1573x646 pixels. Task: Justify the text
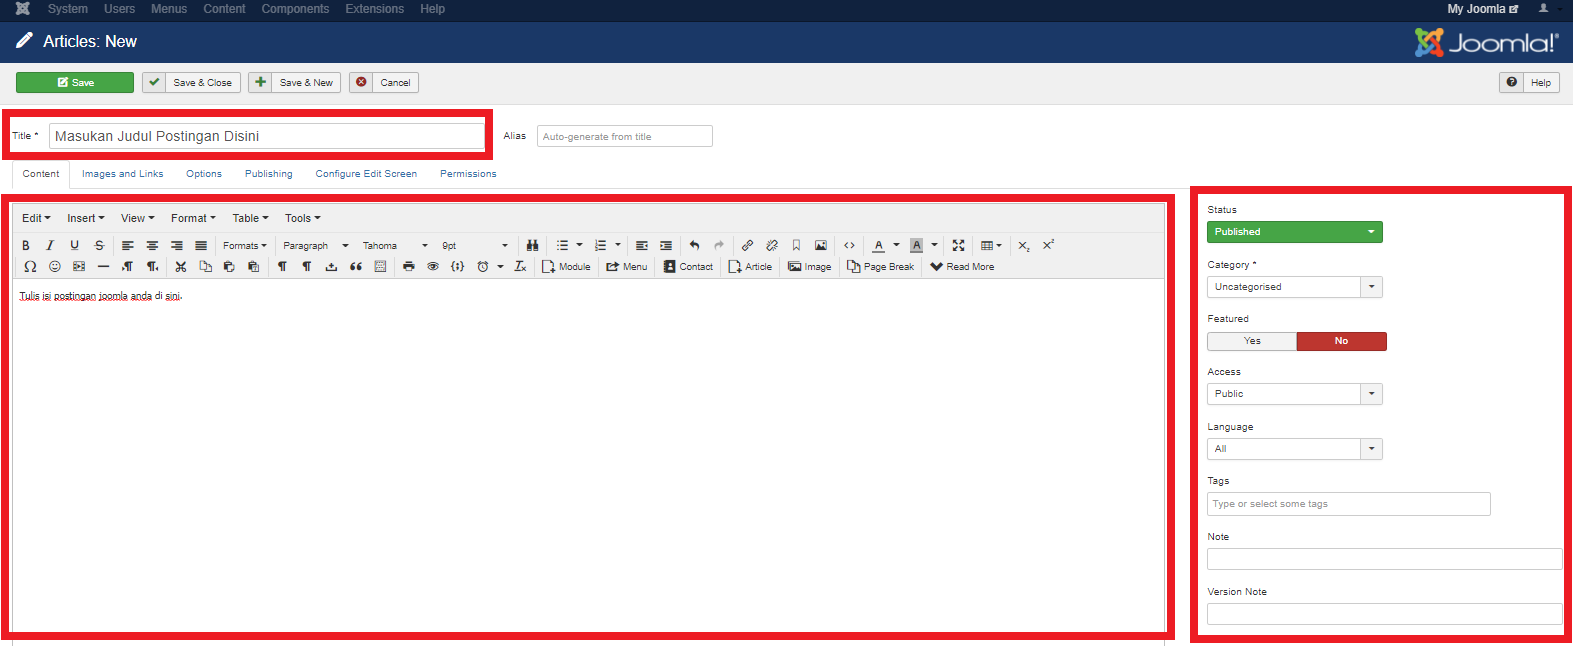tap(201, 245)
